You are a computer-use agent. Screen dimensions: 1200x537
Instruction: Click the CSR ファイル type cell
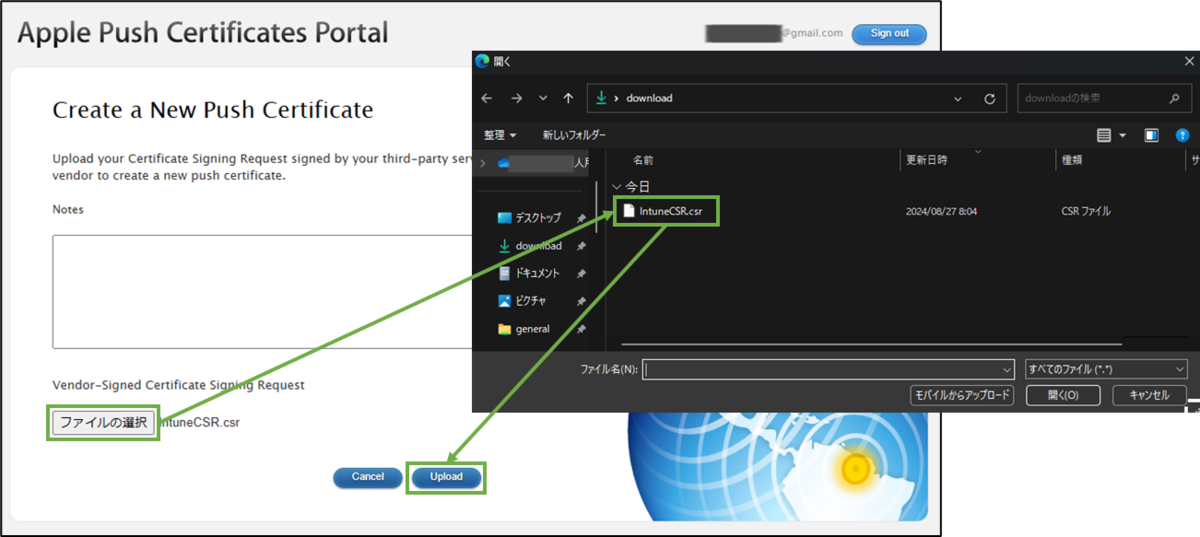pyautogui.click(x=1086, y=212)
